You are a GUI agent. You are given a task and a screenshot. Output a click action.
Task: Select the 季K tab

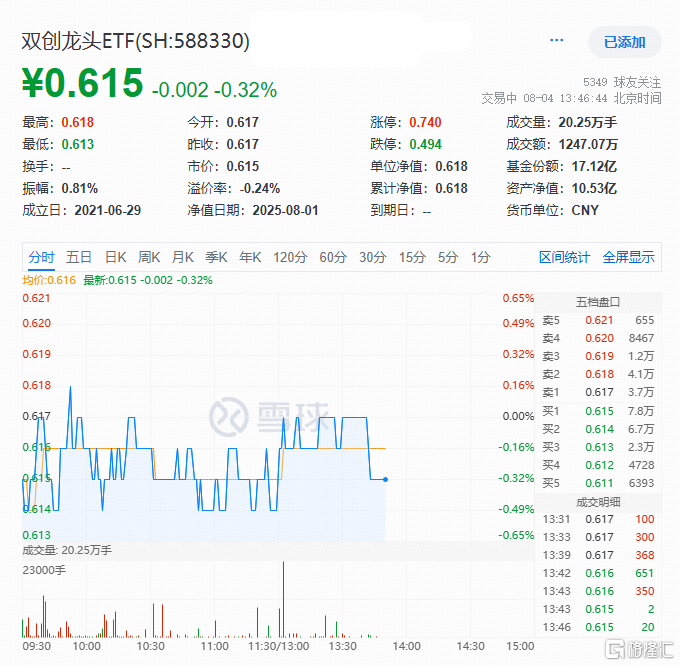pos(216,257)
